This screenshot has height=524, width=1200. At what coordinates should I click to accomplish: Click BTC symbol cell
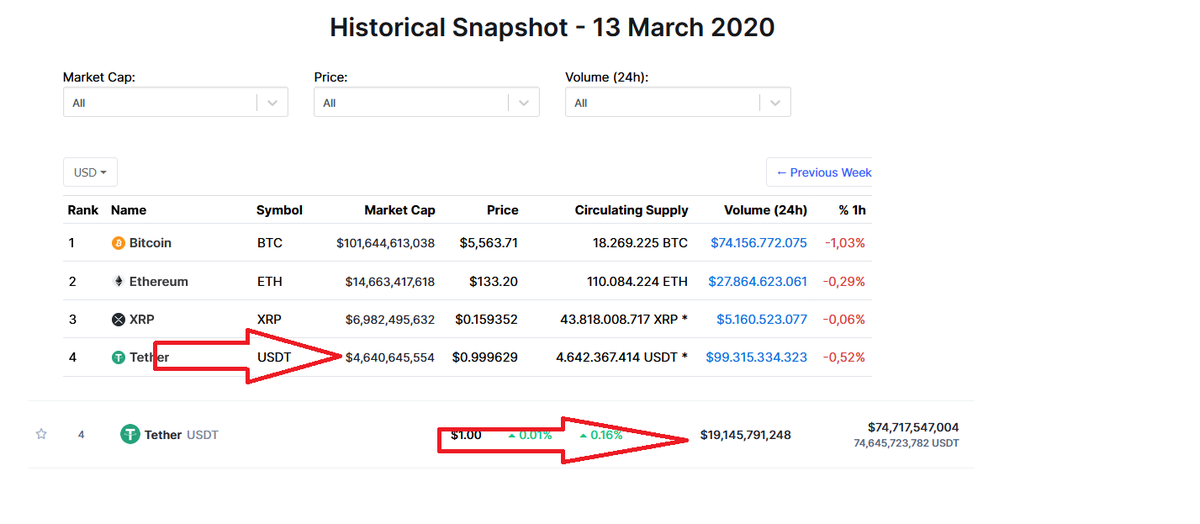click(270, 243)
